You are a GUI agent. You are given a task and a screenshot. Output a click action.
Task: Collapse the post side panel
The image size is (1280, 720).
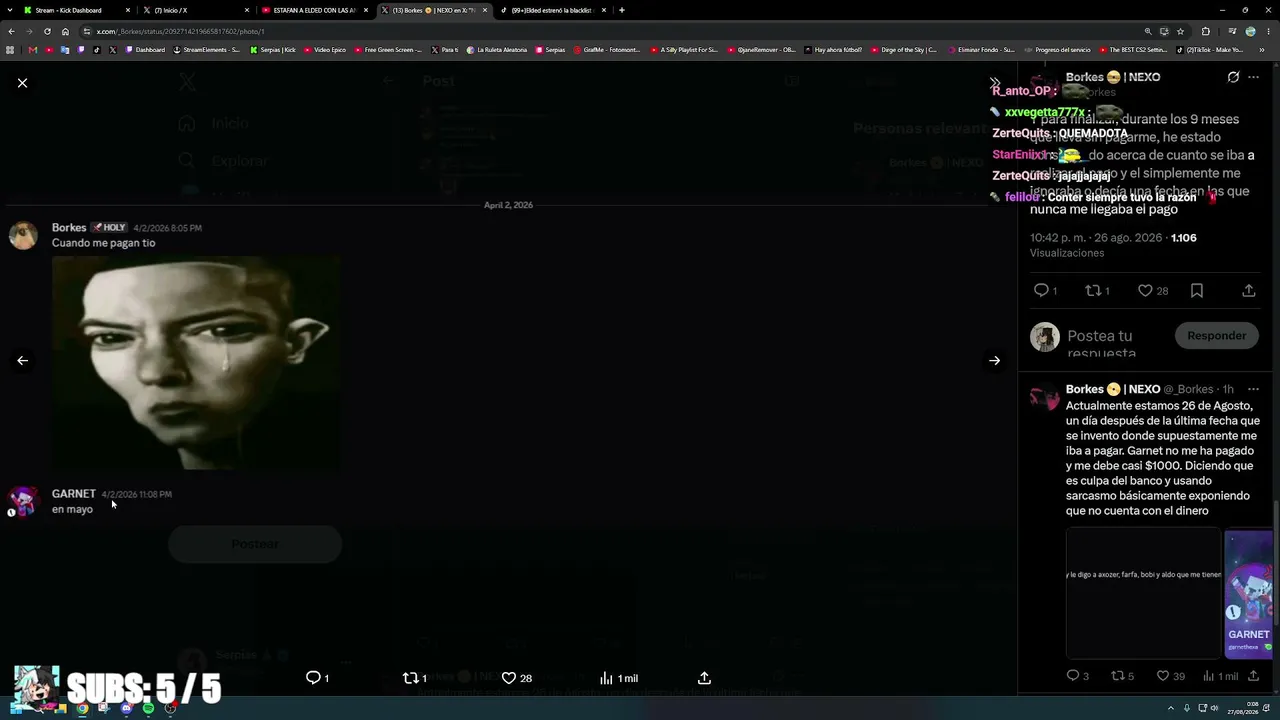pos(994,83)
